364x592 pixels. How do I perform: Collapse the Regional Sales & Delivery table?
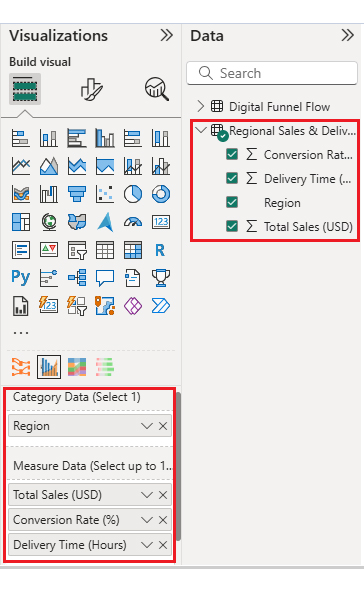201,130
